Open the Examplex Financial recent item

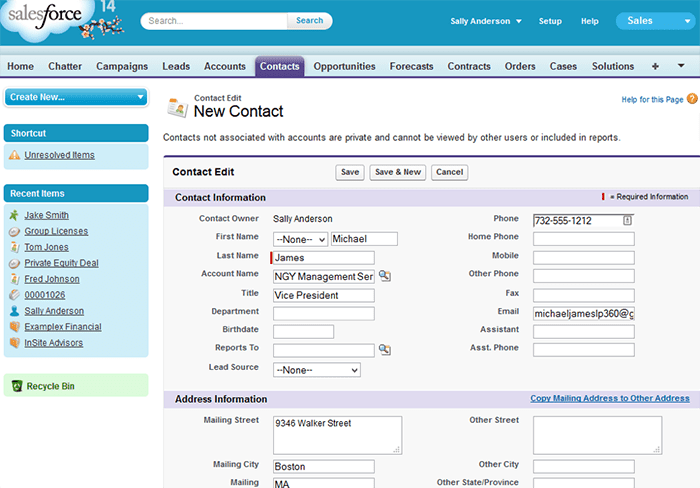pyautogui.click(x=63, y=327)
